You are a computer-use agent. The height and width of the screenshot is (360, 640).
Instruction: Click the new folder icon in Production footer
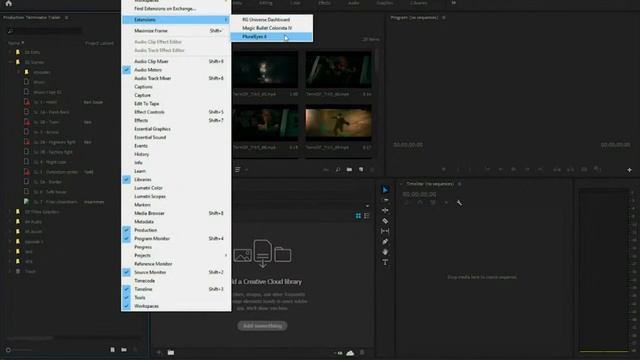(124, 350)
